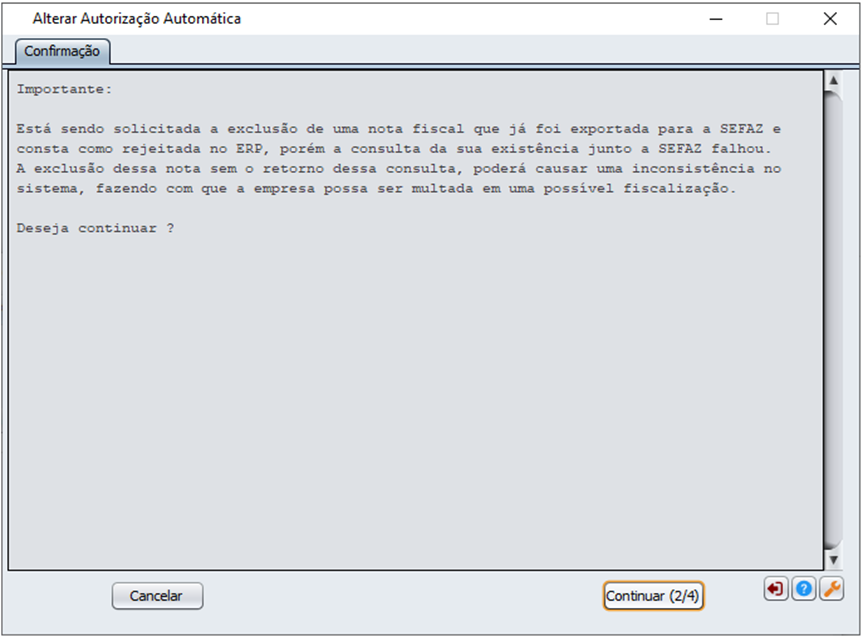Image resolution: width=863 pixels, height=638 pixels.
Task: Click the line starting 'consta como rejeitada'
Action: pos(394,149)
